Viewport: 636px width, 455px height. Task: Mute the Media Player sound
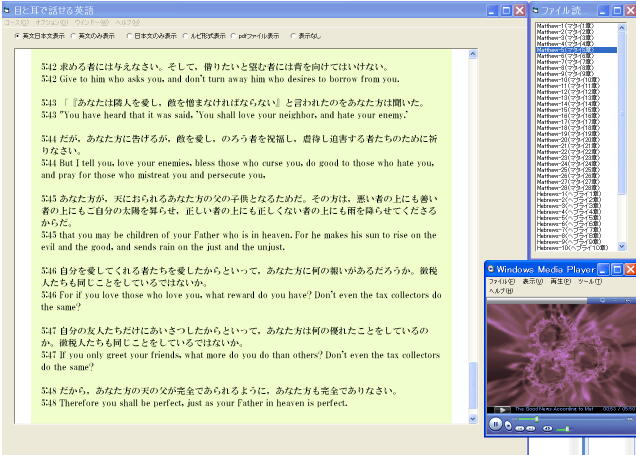click(x=548, y=429)
